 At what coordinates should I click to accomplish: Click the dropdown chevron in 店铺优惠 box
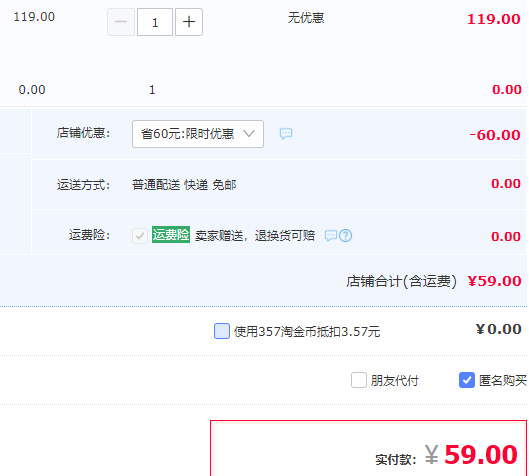tap(249, 134)
